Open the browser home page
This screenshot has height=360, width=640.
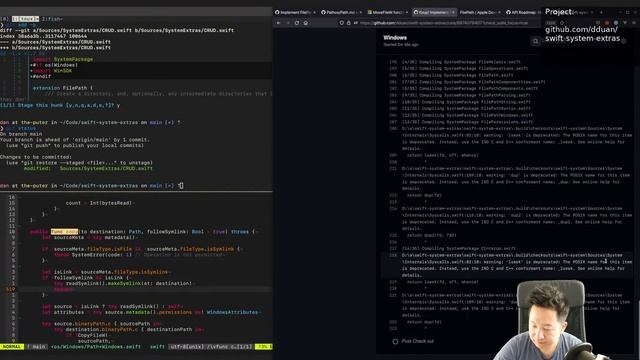coord(306,23)
